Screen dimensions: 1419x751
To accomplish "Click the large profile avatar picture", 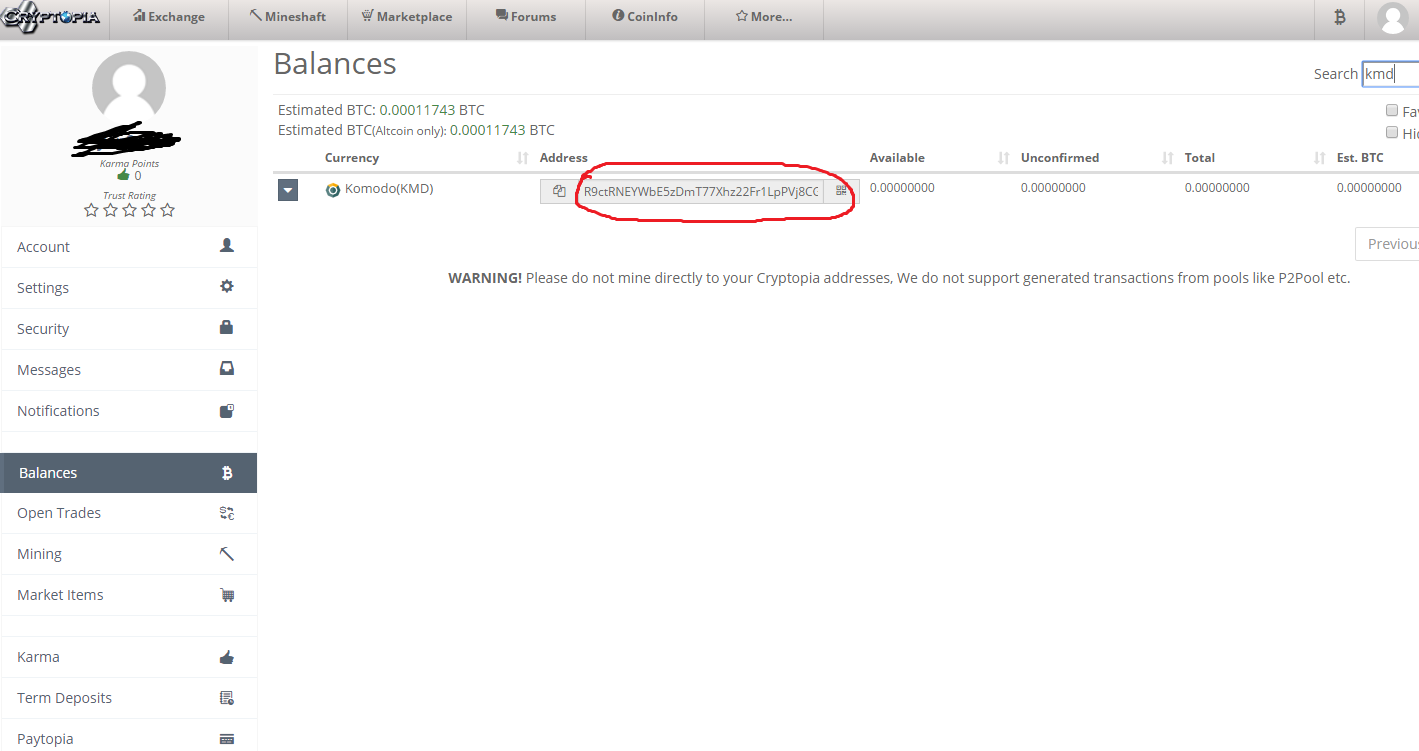I will click(x=129, y=88).
